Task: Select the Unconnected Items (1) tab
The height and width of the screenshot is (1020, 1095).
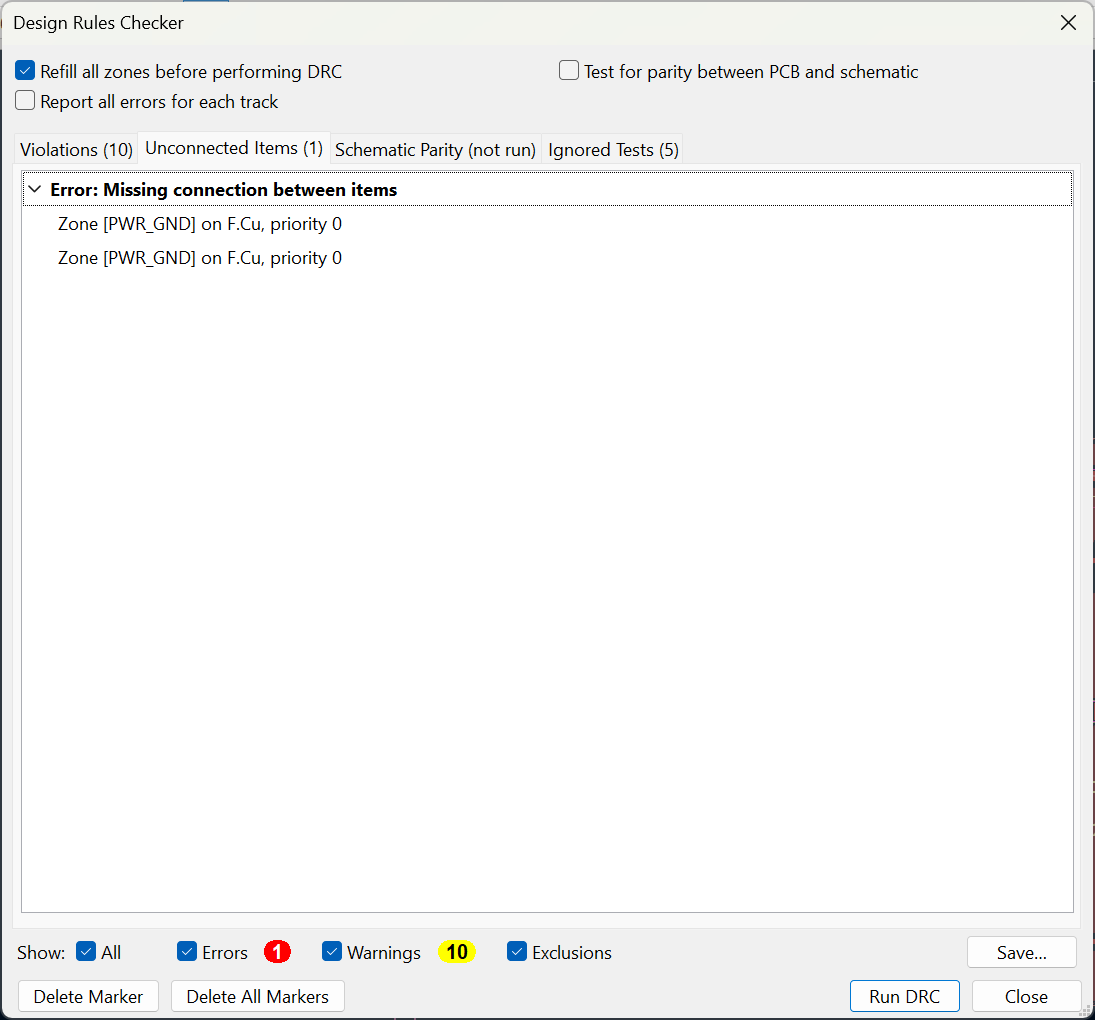Action: (x=234, y=148)
